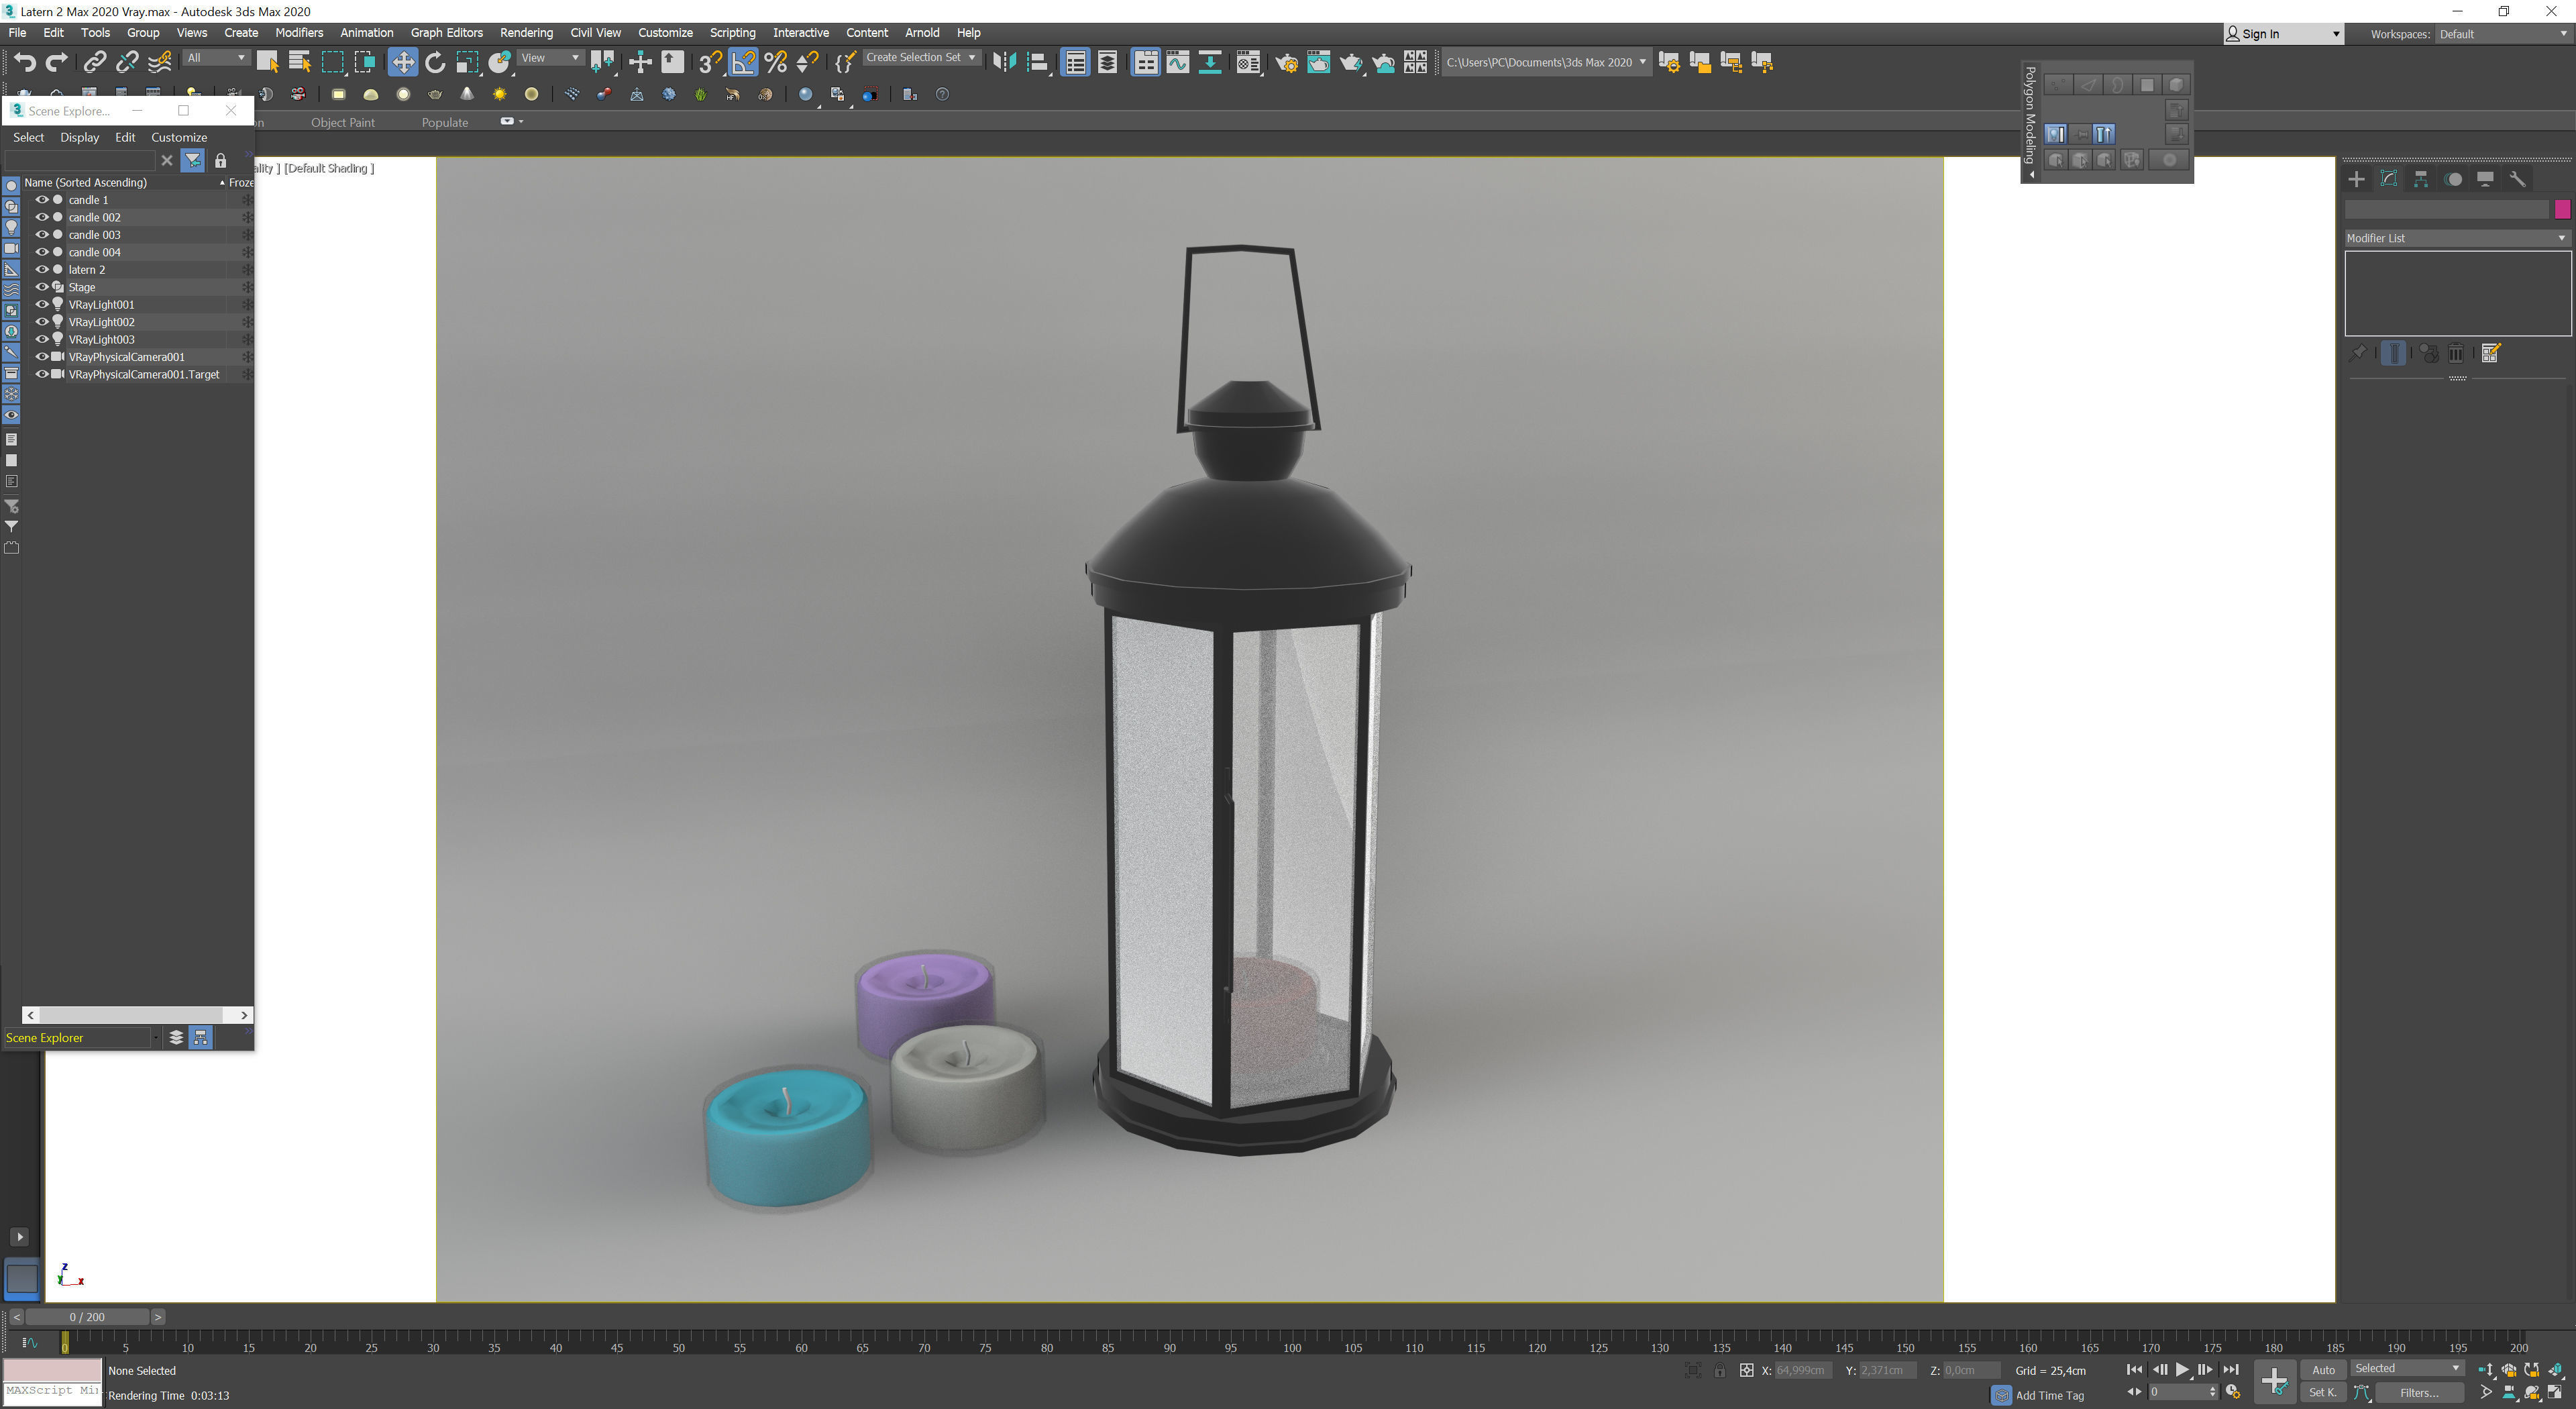Open the Rendering menu
This screenshot has height=1409, width=2576.
point(526,33)
